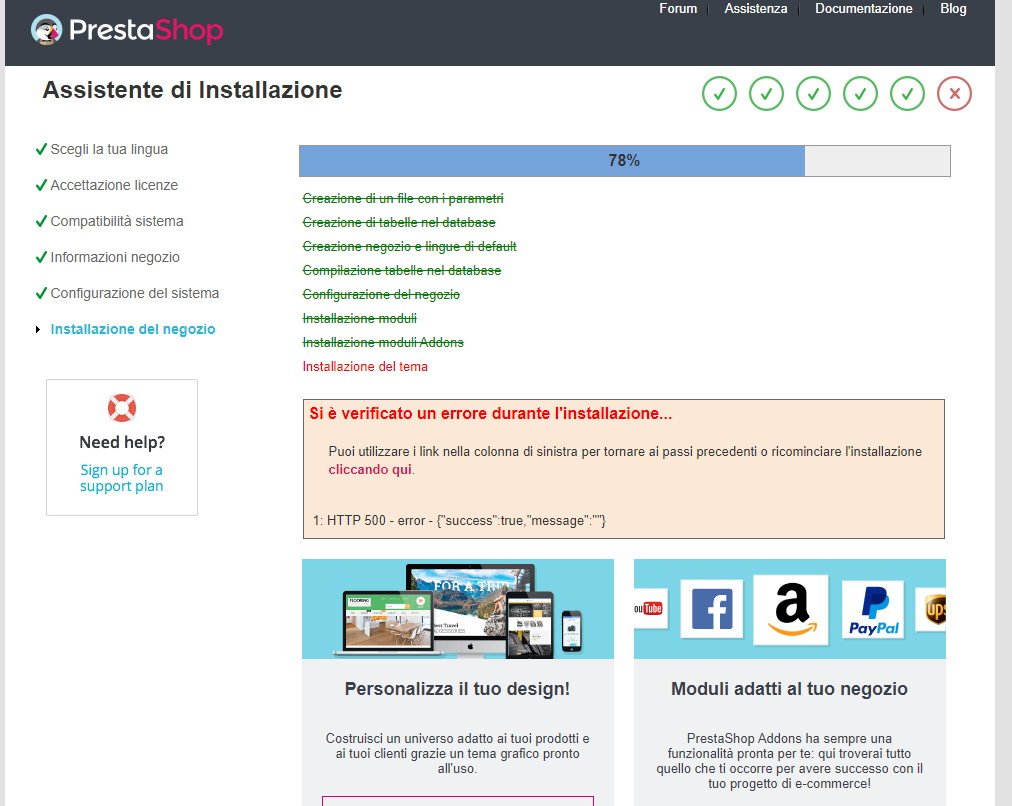Click 'Si è verificato un errore' heading
Viewport: 1012px width, 806px height.
(491, 414)
